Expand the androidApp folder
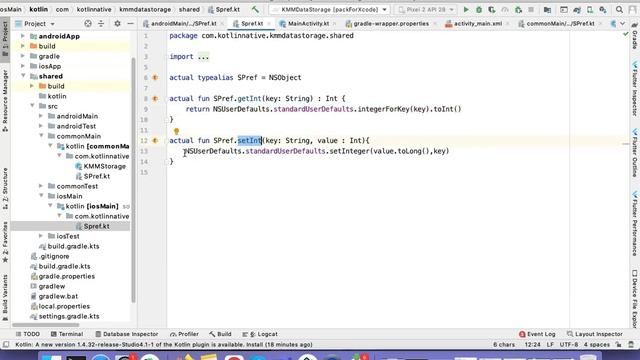Viewport: 640px width, 360px height. [x=23, y=36]
